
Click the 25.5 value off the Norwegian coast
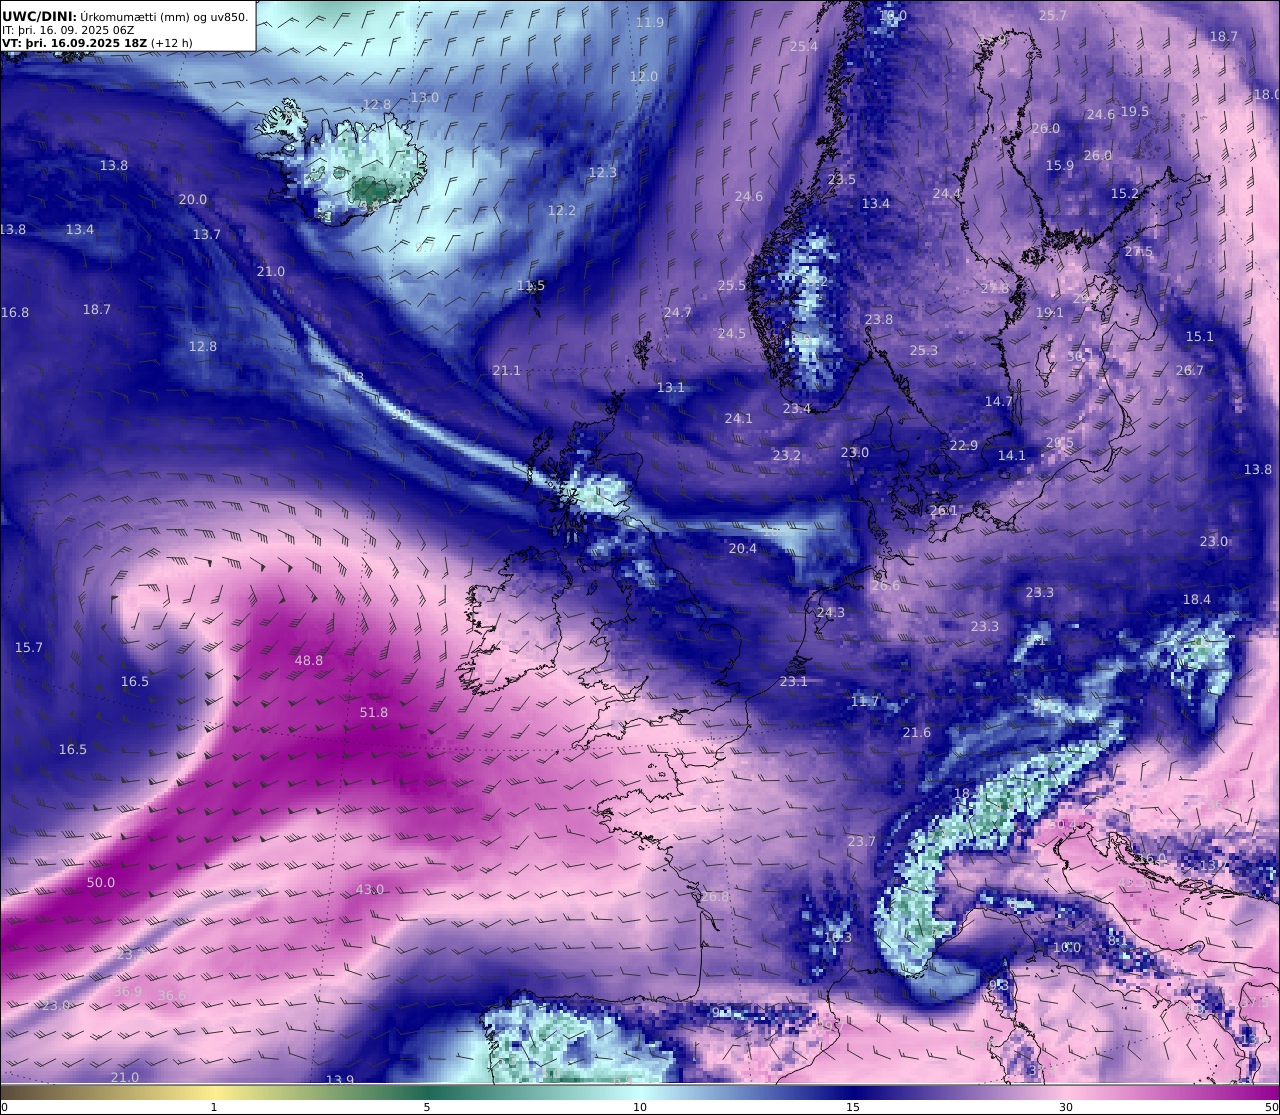pos(732,285)
